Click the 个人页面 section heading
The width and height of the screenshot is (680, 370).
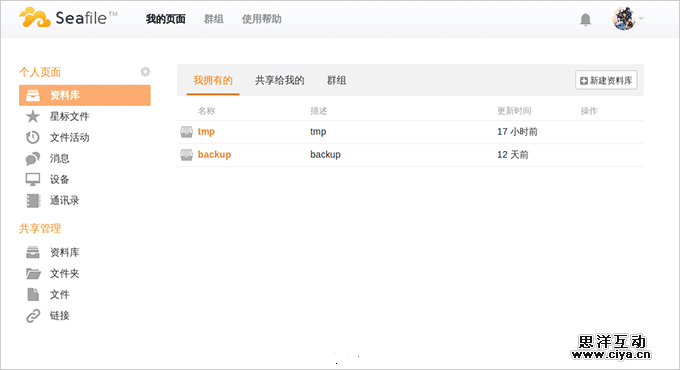tap(40, 72)
